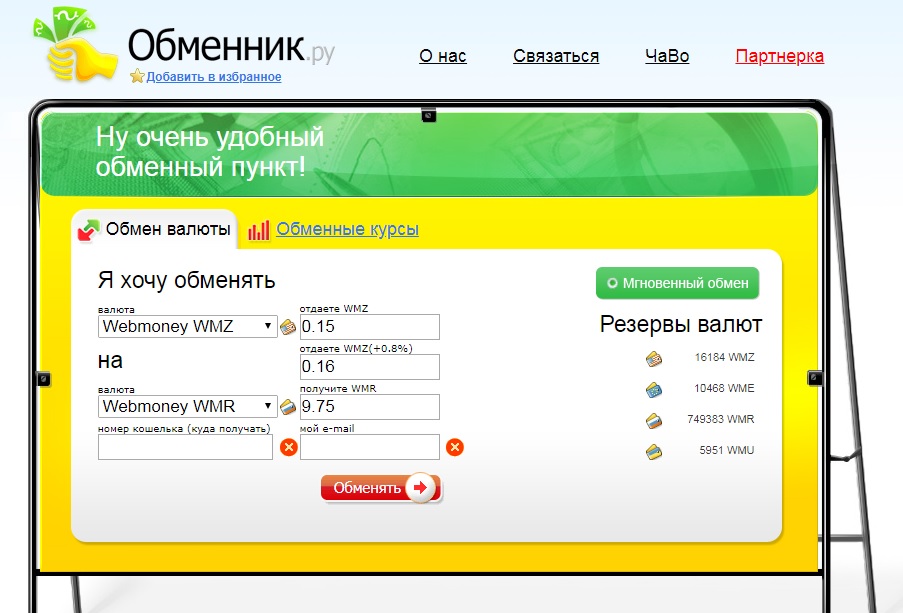Click the green-red arrows exchange icon
The image size is (903, 613).
point(89,230)
